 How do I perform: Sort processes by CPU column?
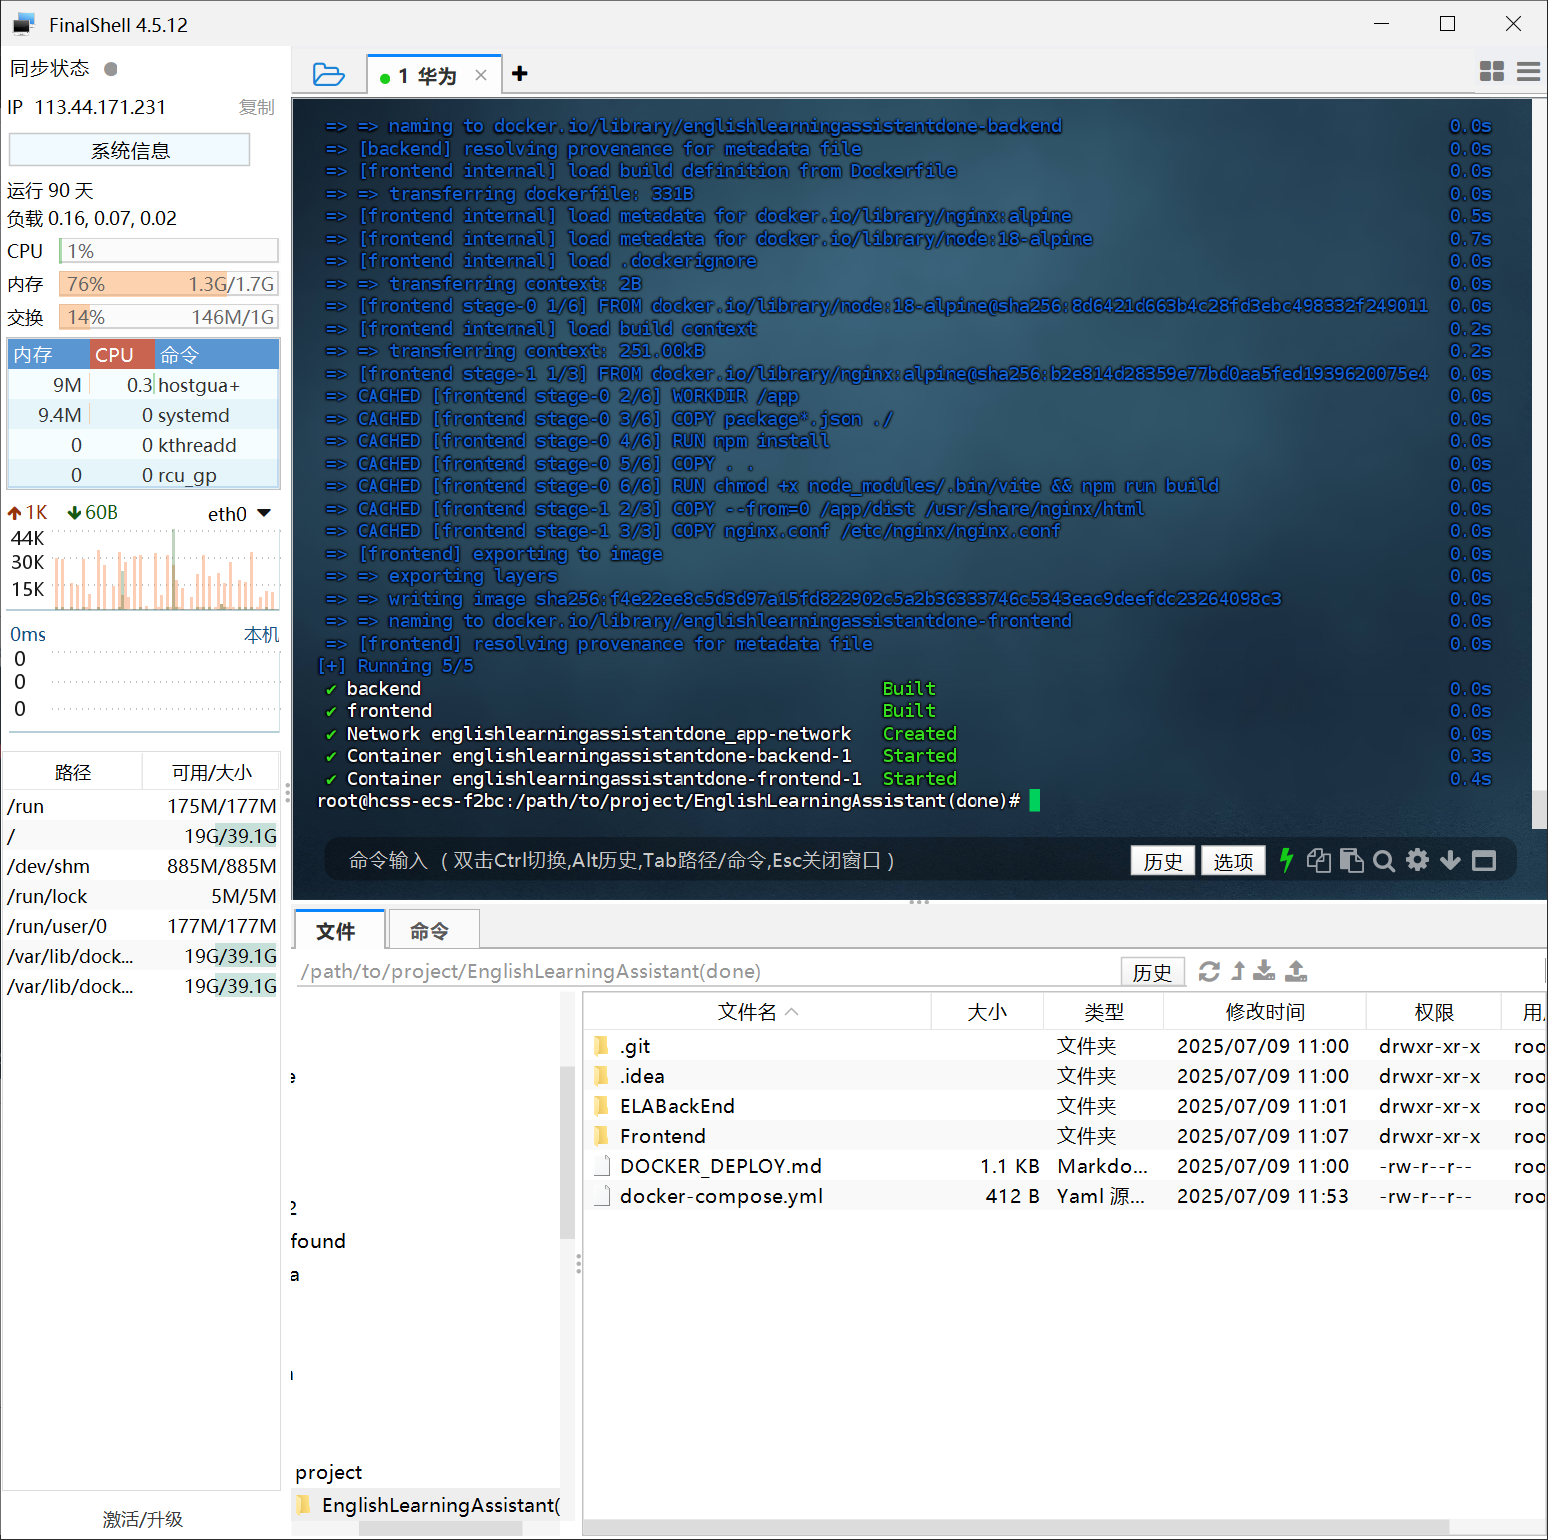(x=121, y=355)
